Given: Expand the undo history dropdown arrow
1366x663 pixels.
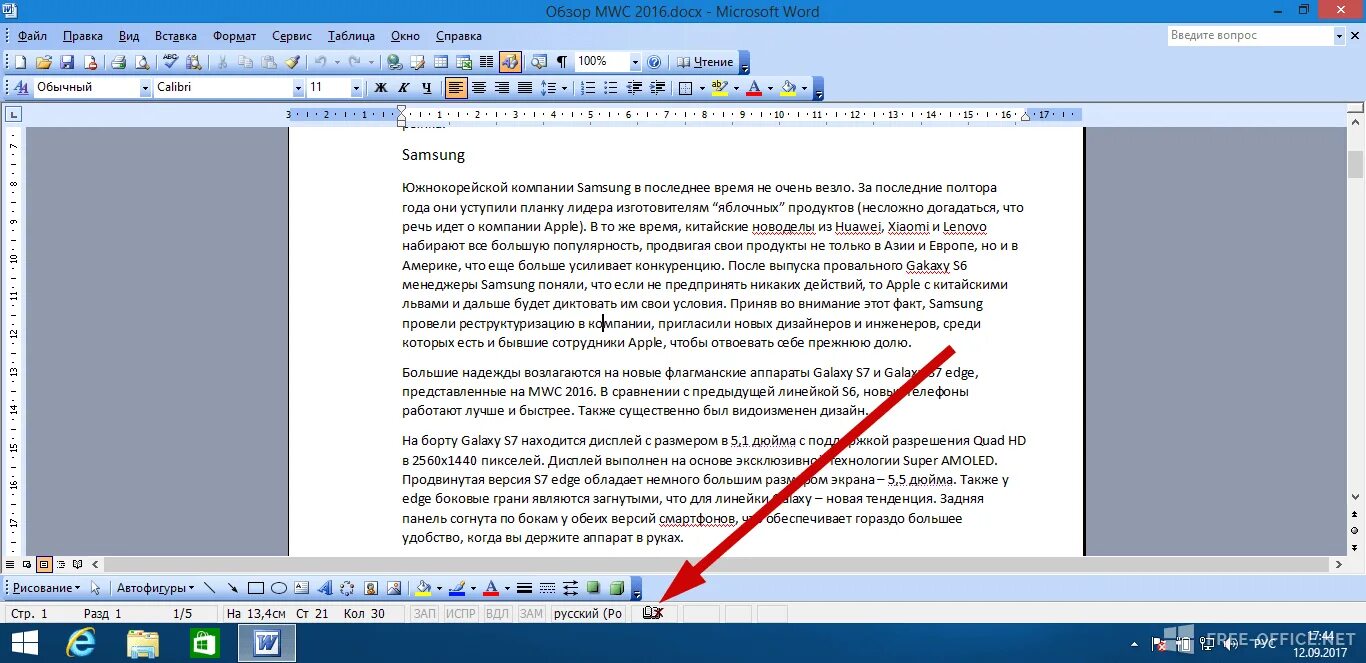Looking at the screenshot, I should 337,62.
